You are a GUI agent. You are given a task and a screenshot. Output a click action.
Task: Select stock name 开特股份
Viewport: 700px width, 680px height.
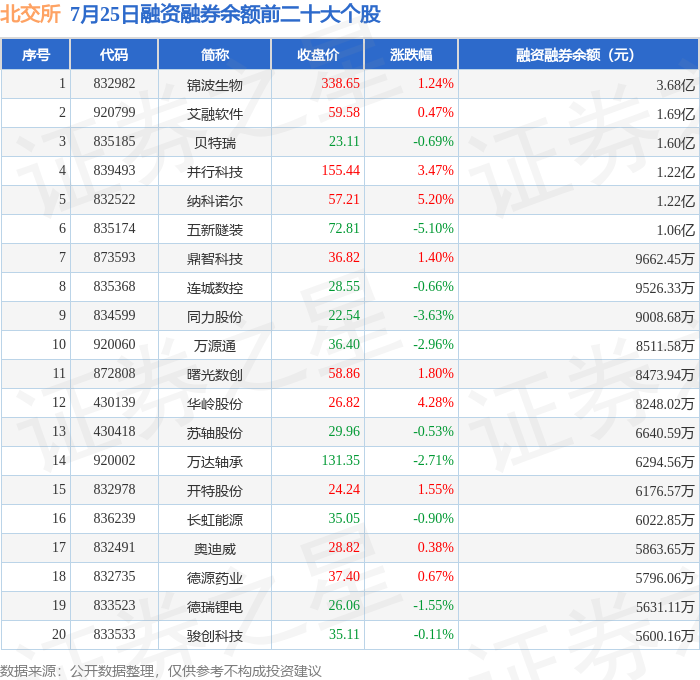point(215,491)
